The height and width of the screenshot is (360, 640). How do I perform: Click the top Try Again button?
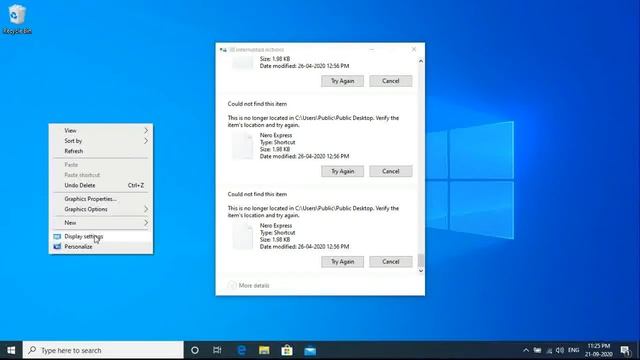(342, 81)
